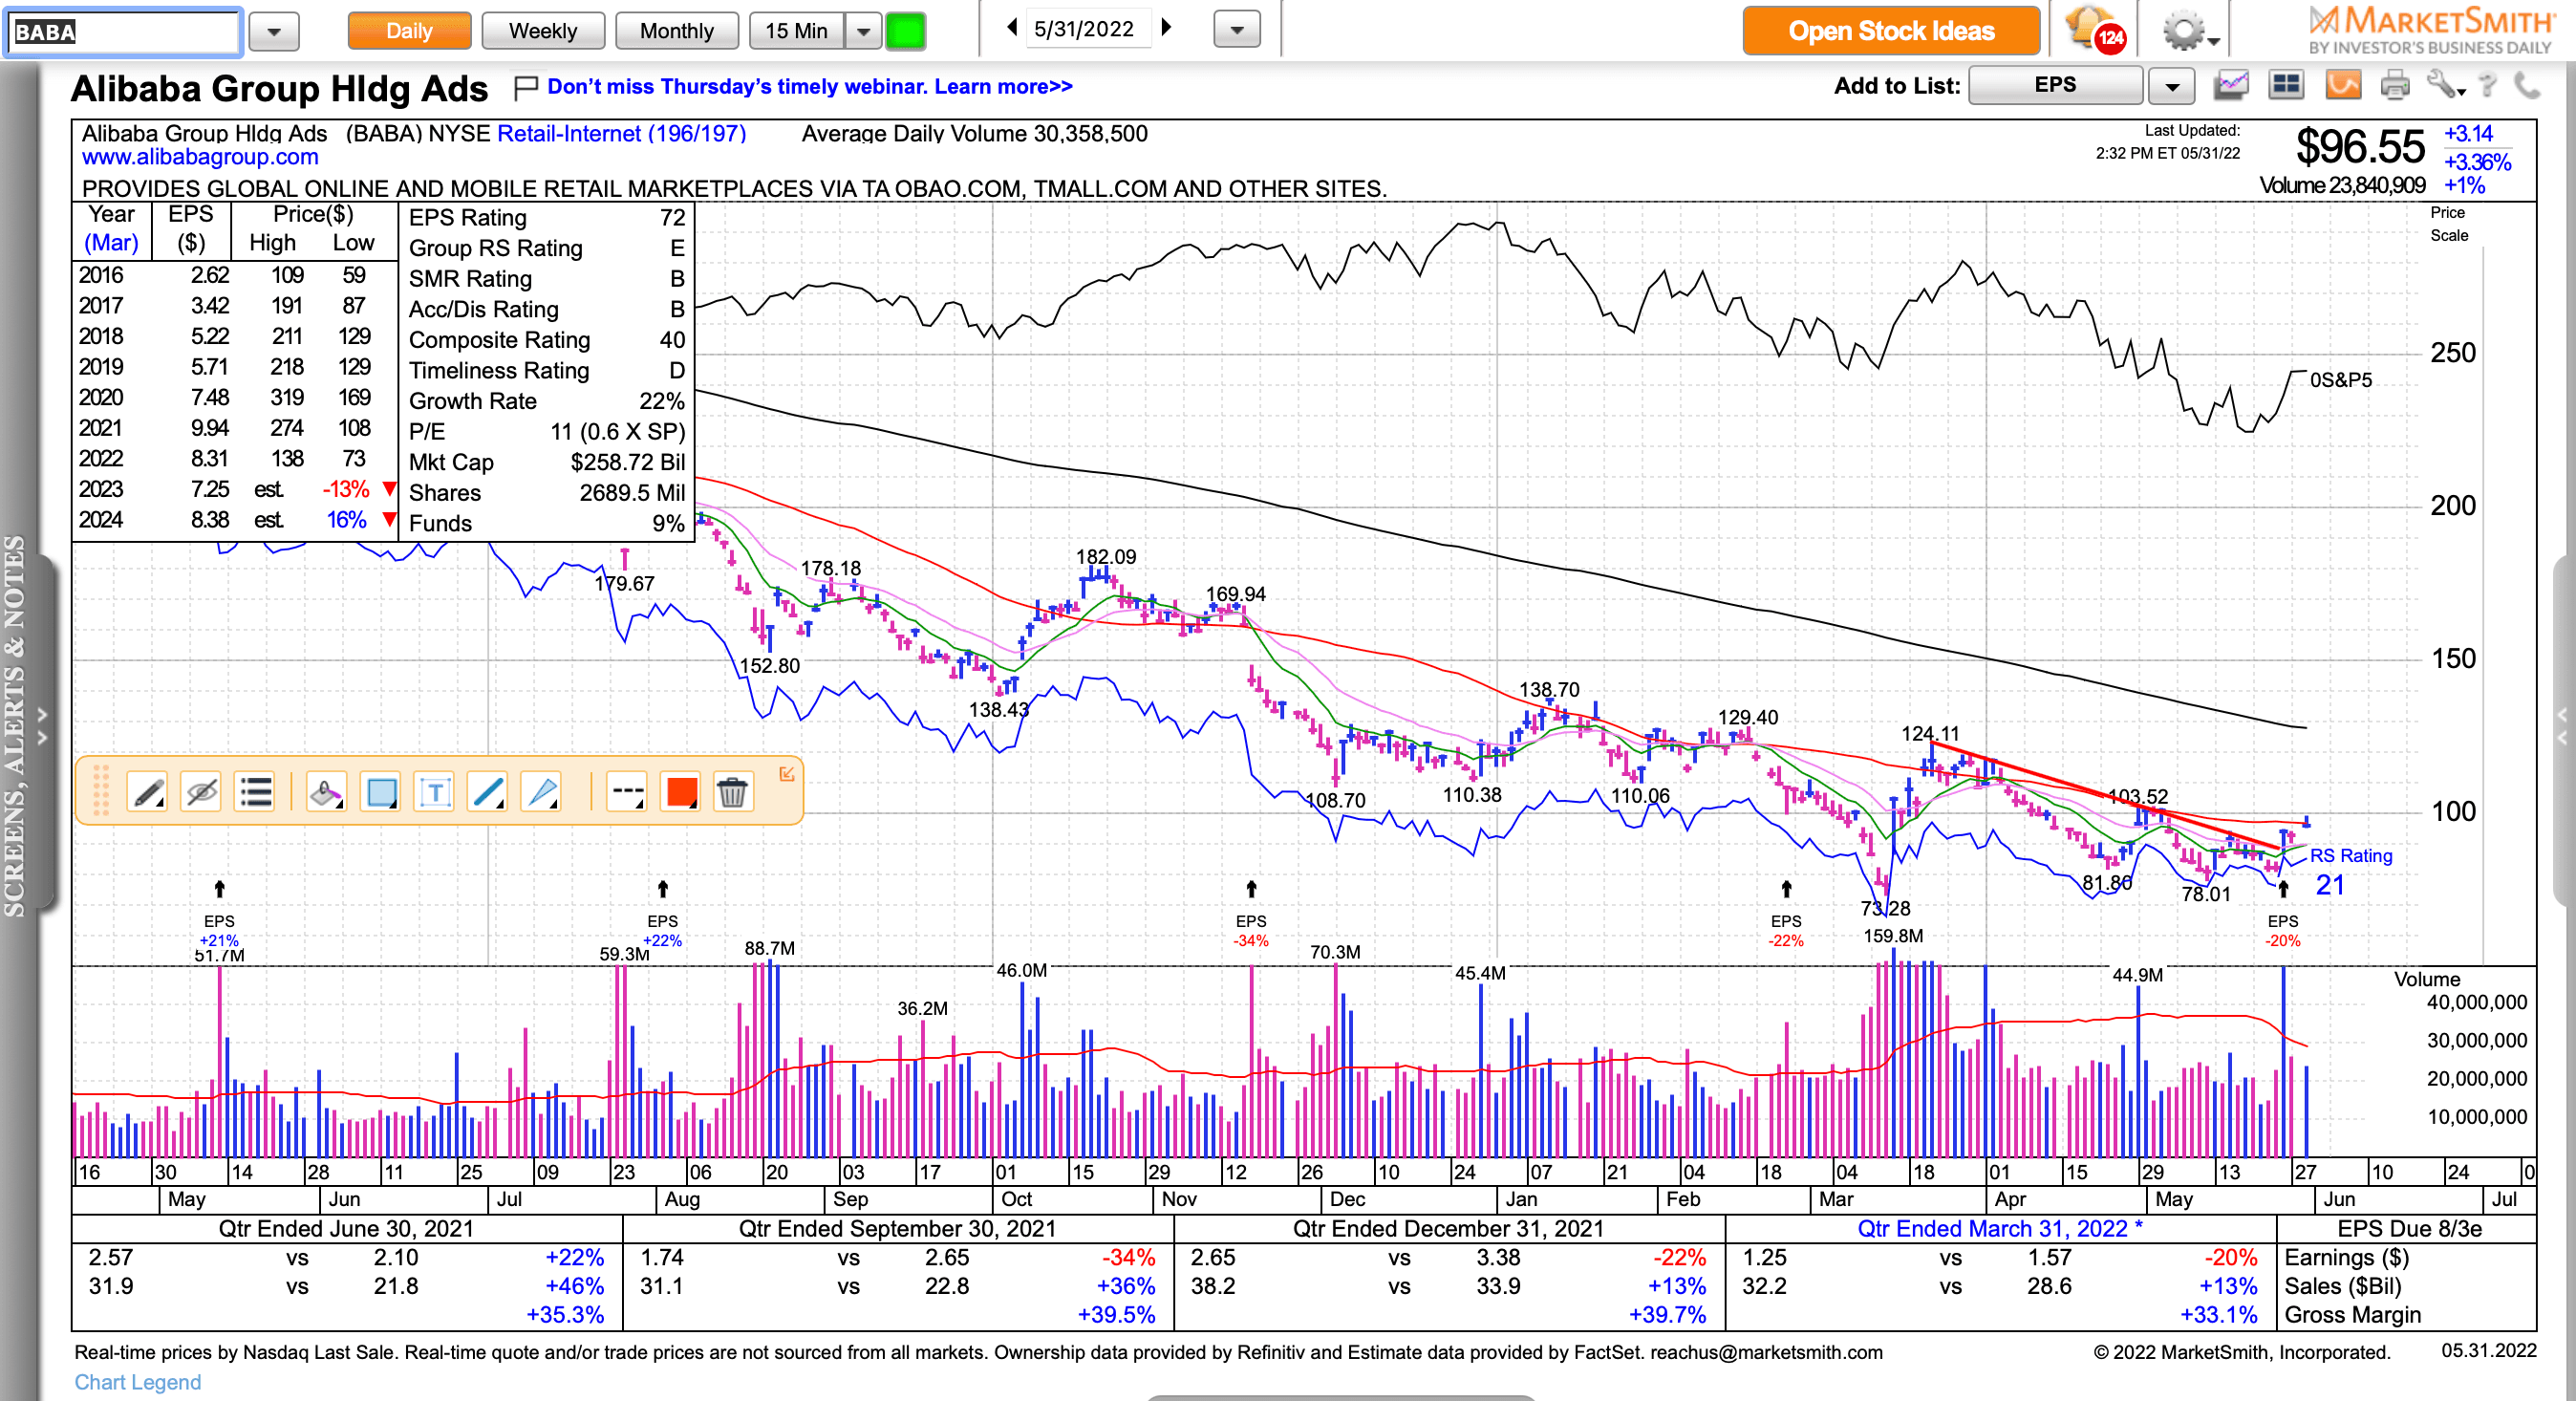
Task: Click the horizontal scrollbar at bottom
Action: click(1340, 1397)
